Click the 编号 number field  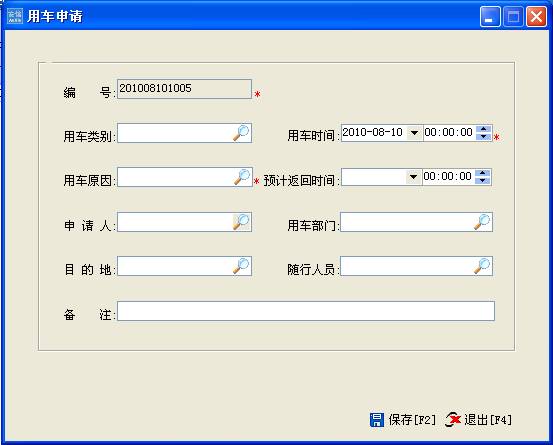coord(184,89)
